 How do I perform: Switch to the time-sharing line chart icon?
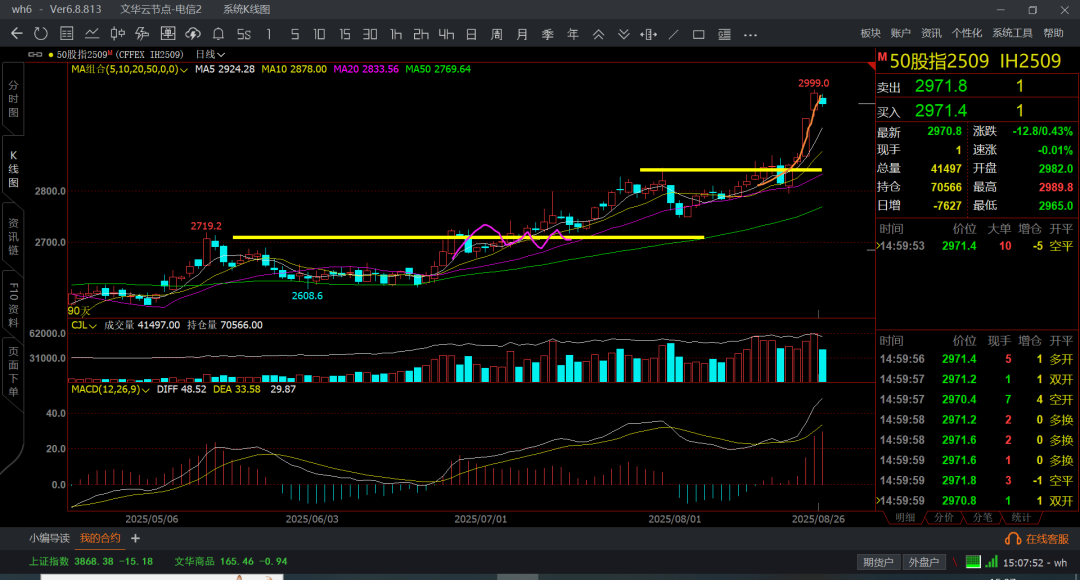coord(92,34)
